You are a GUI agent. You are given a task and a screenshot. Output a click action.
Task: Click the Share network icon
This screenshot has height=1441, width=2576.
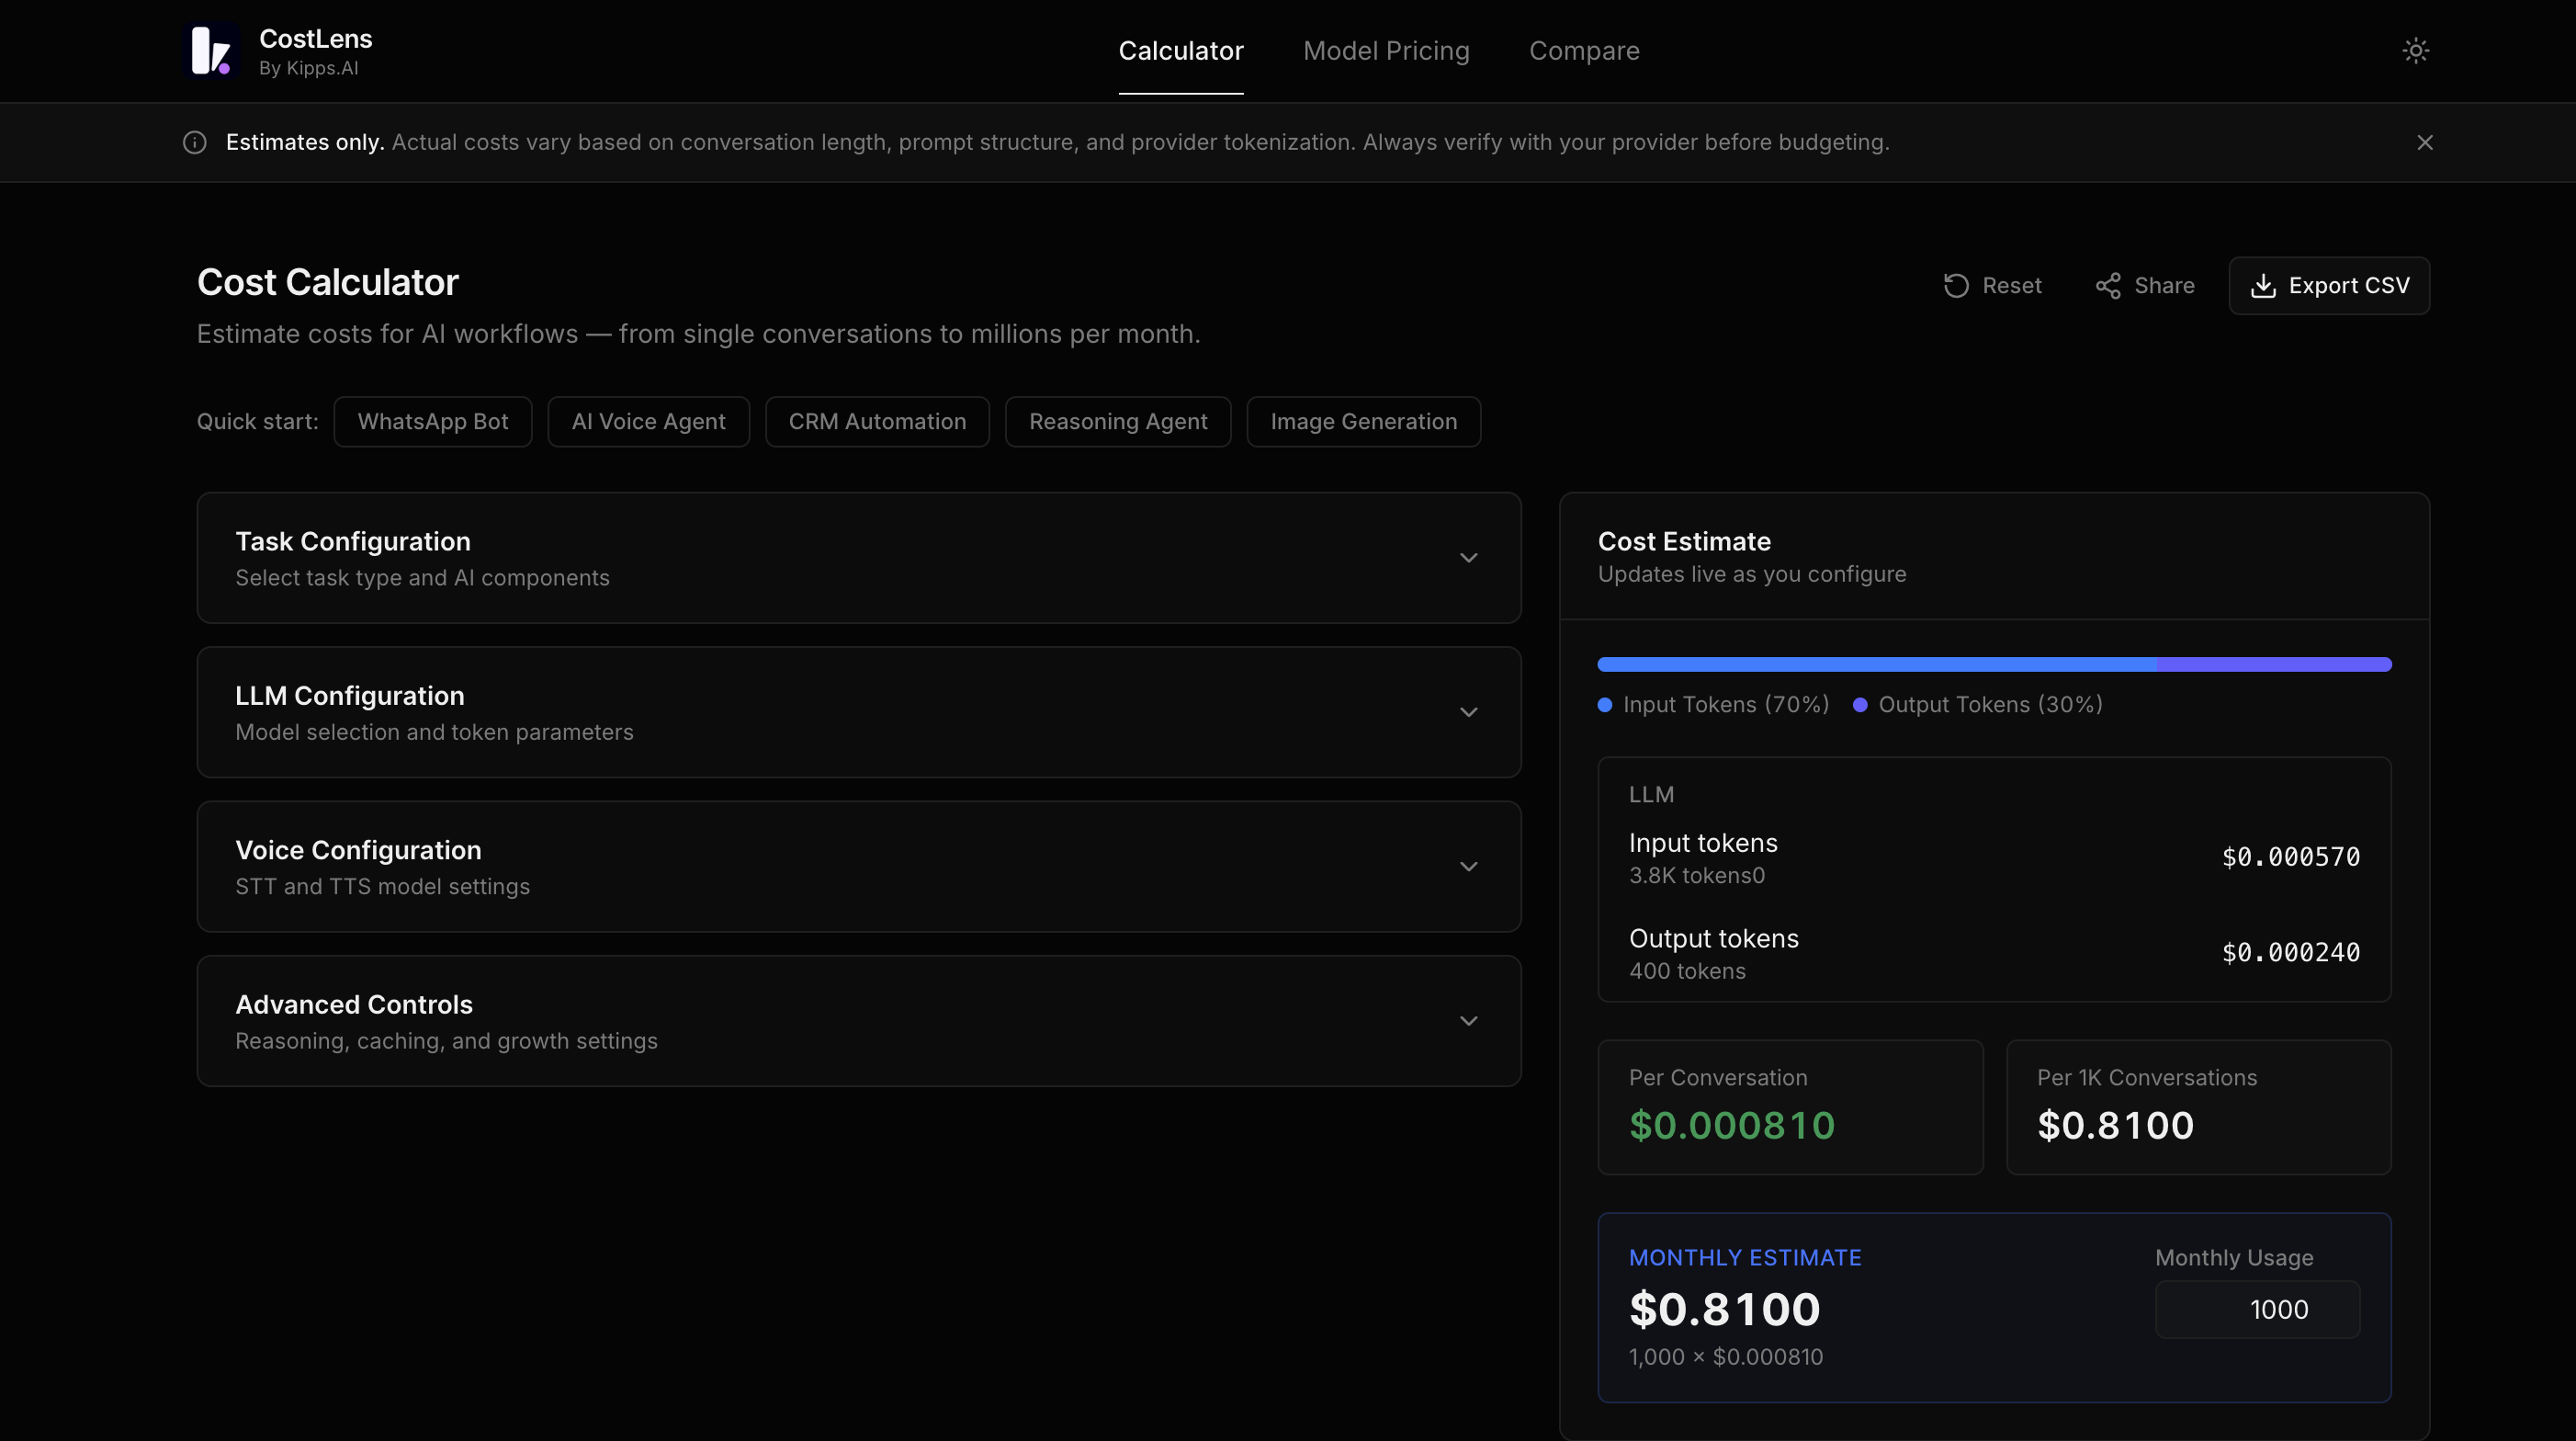2108,286
